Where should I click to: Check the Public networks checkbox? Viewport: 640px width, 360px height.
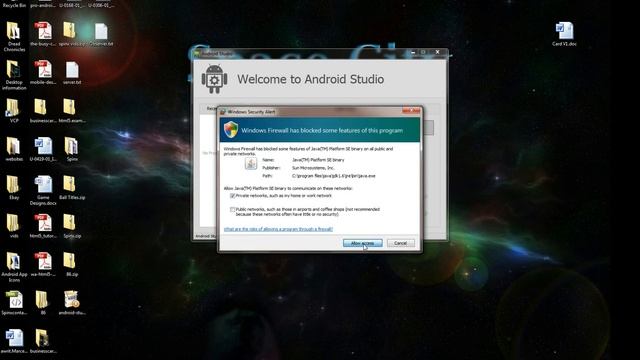(232, 209)
